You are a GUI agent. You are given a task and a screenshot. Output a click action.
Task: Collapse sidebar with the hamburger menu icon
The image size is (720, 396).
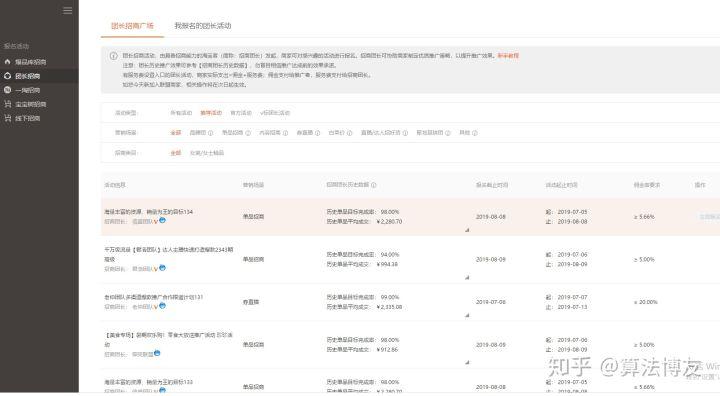68,10
